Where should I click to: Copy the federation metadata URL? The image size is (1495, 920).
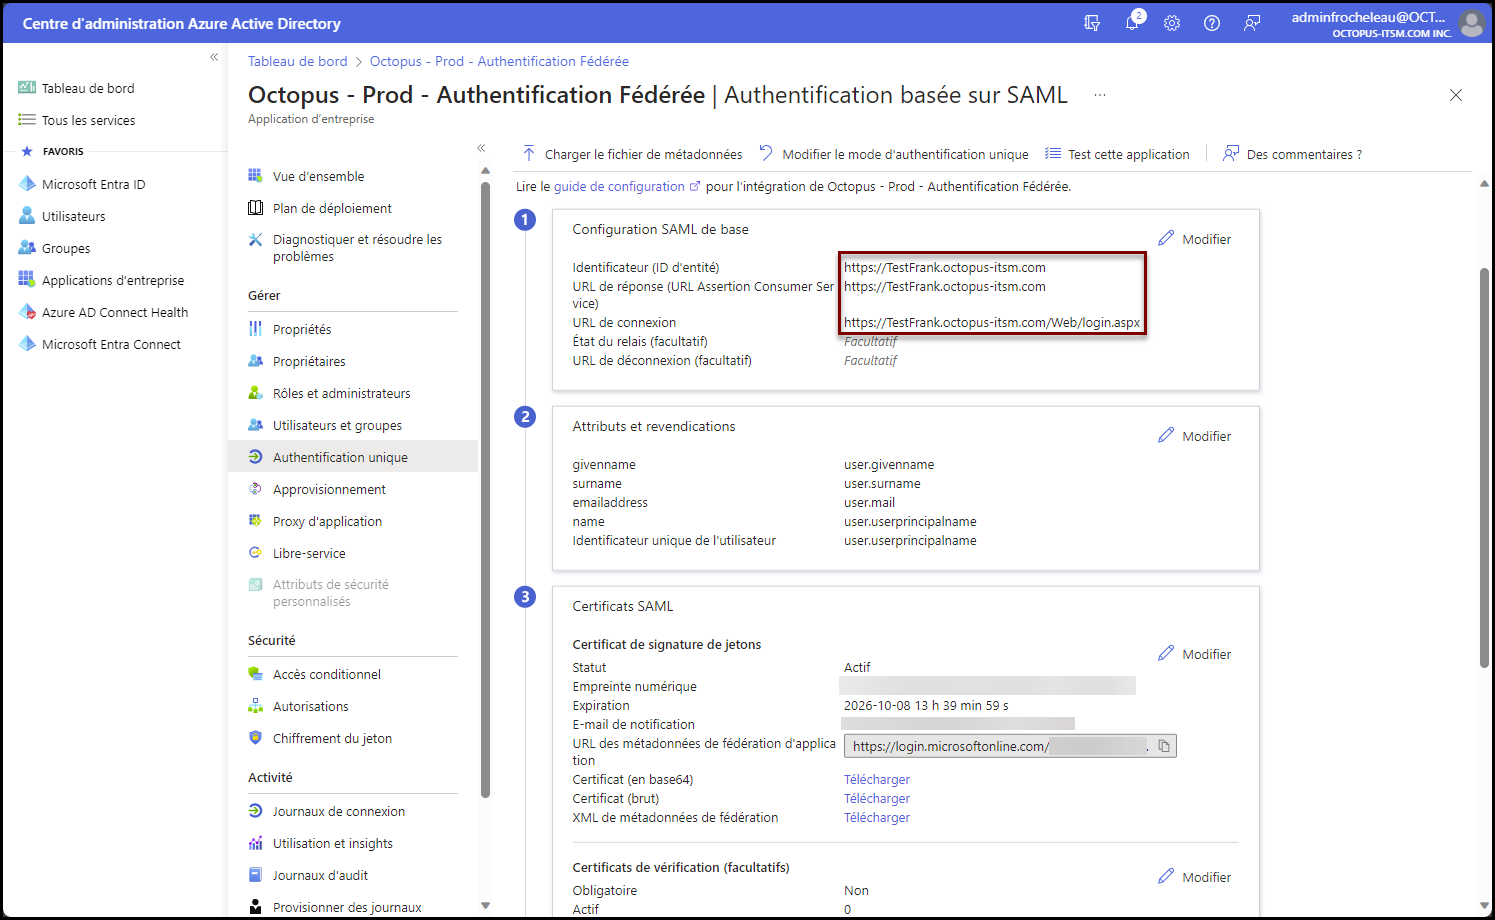1164,746
